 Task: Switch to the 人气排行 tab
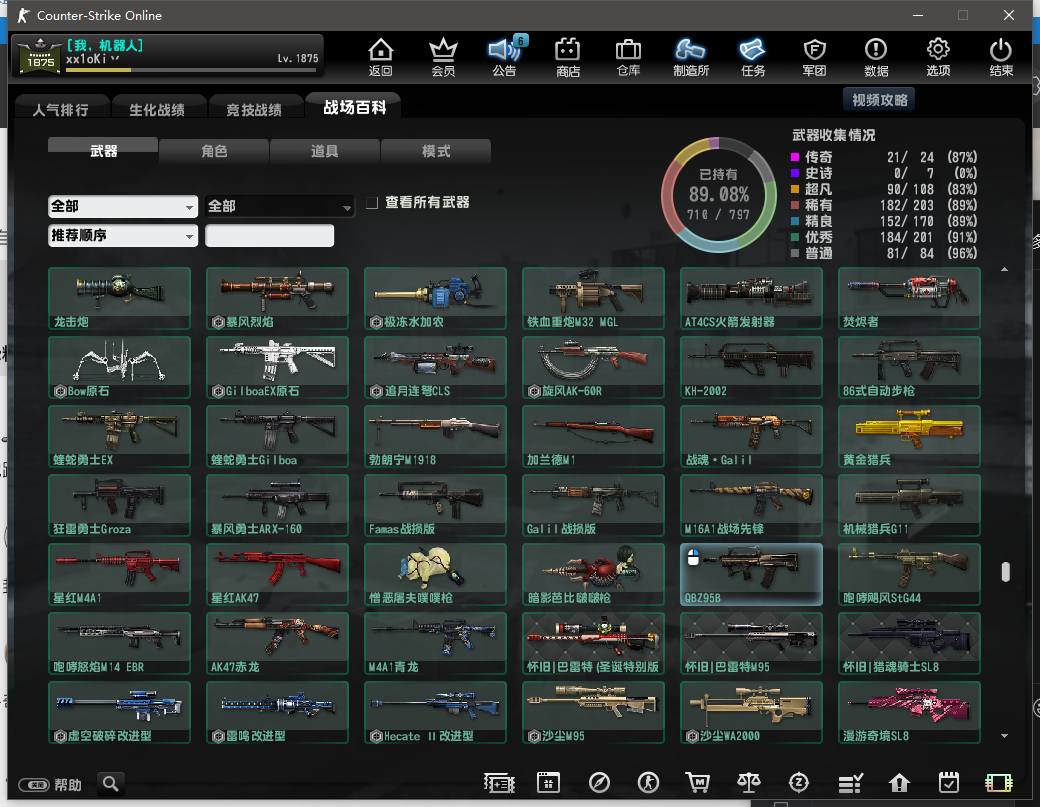61,109
